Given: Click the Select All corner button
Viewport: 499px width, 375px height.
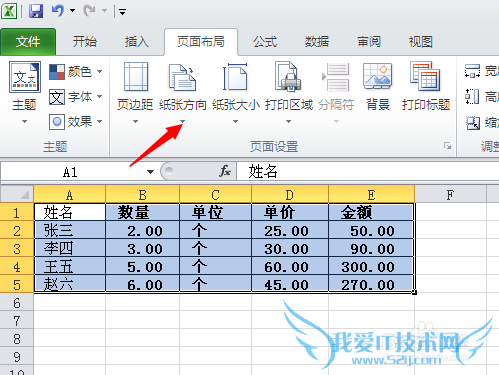Looking at the screenshot, I should pyautogui.click(x=17, y=194).
